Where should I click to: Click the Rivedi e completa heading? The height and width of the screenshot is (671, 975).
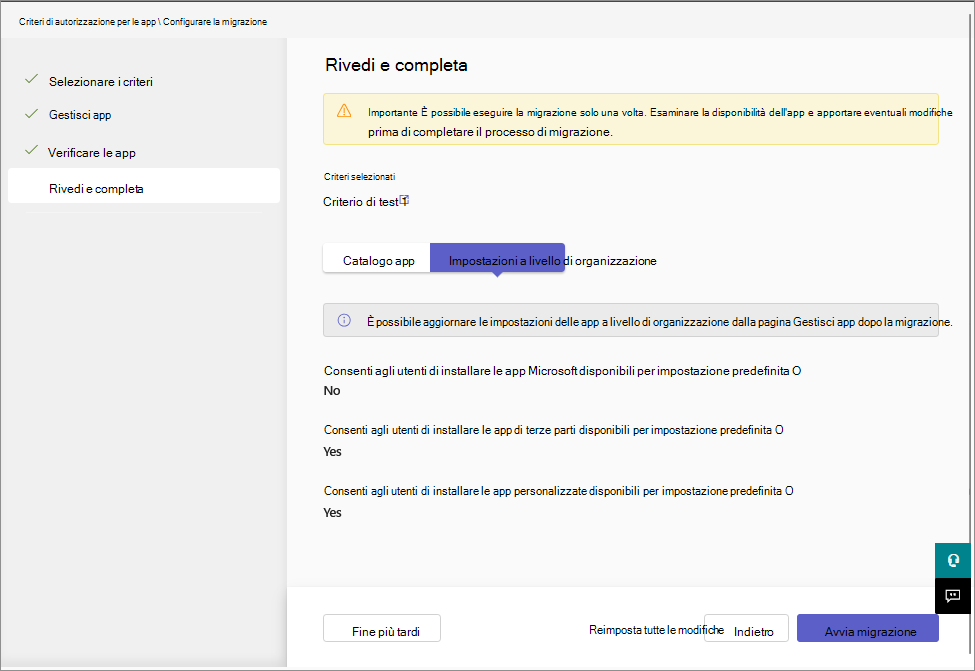coord(396,65)
